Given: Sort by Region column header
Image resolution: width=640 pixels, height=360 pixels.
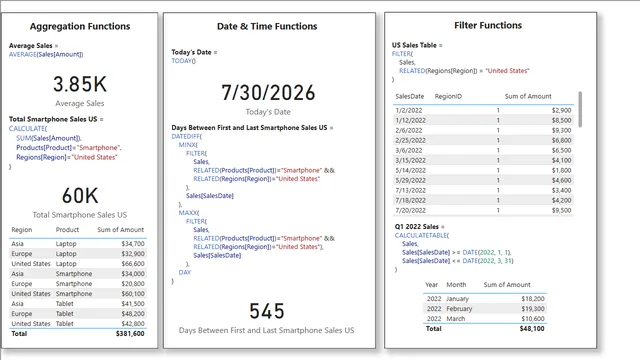Looking at the screenshot, I should 22,230.
